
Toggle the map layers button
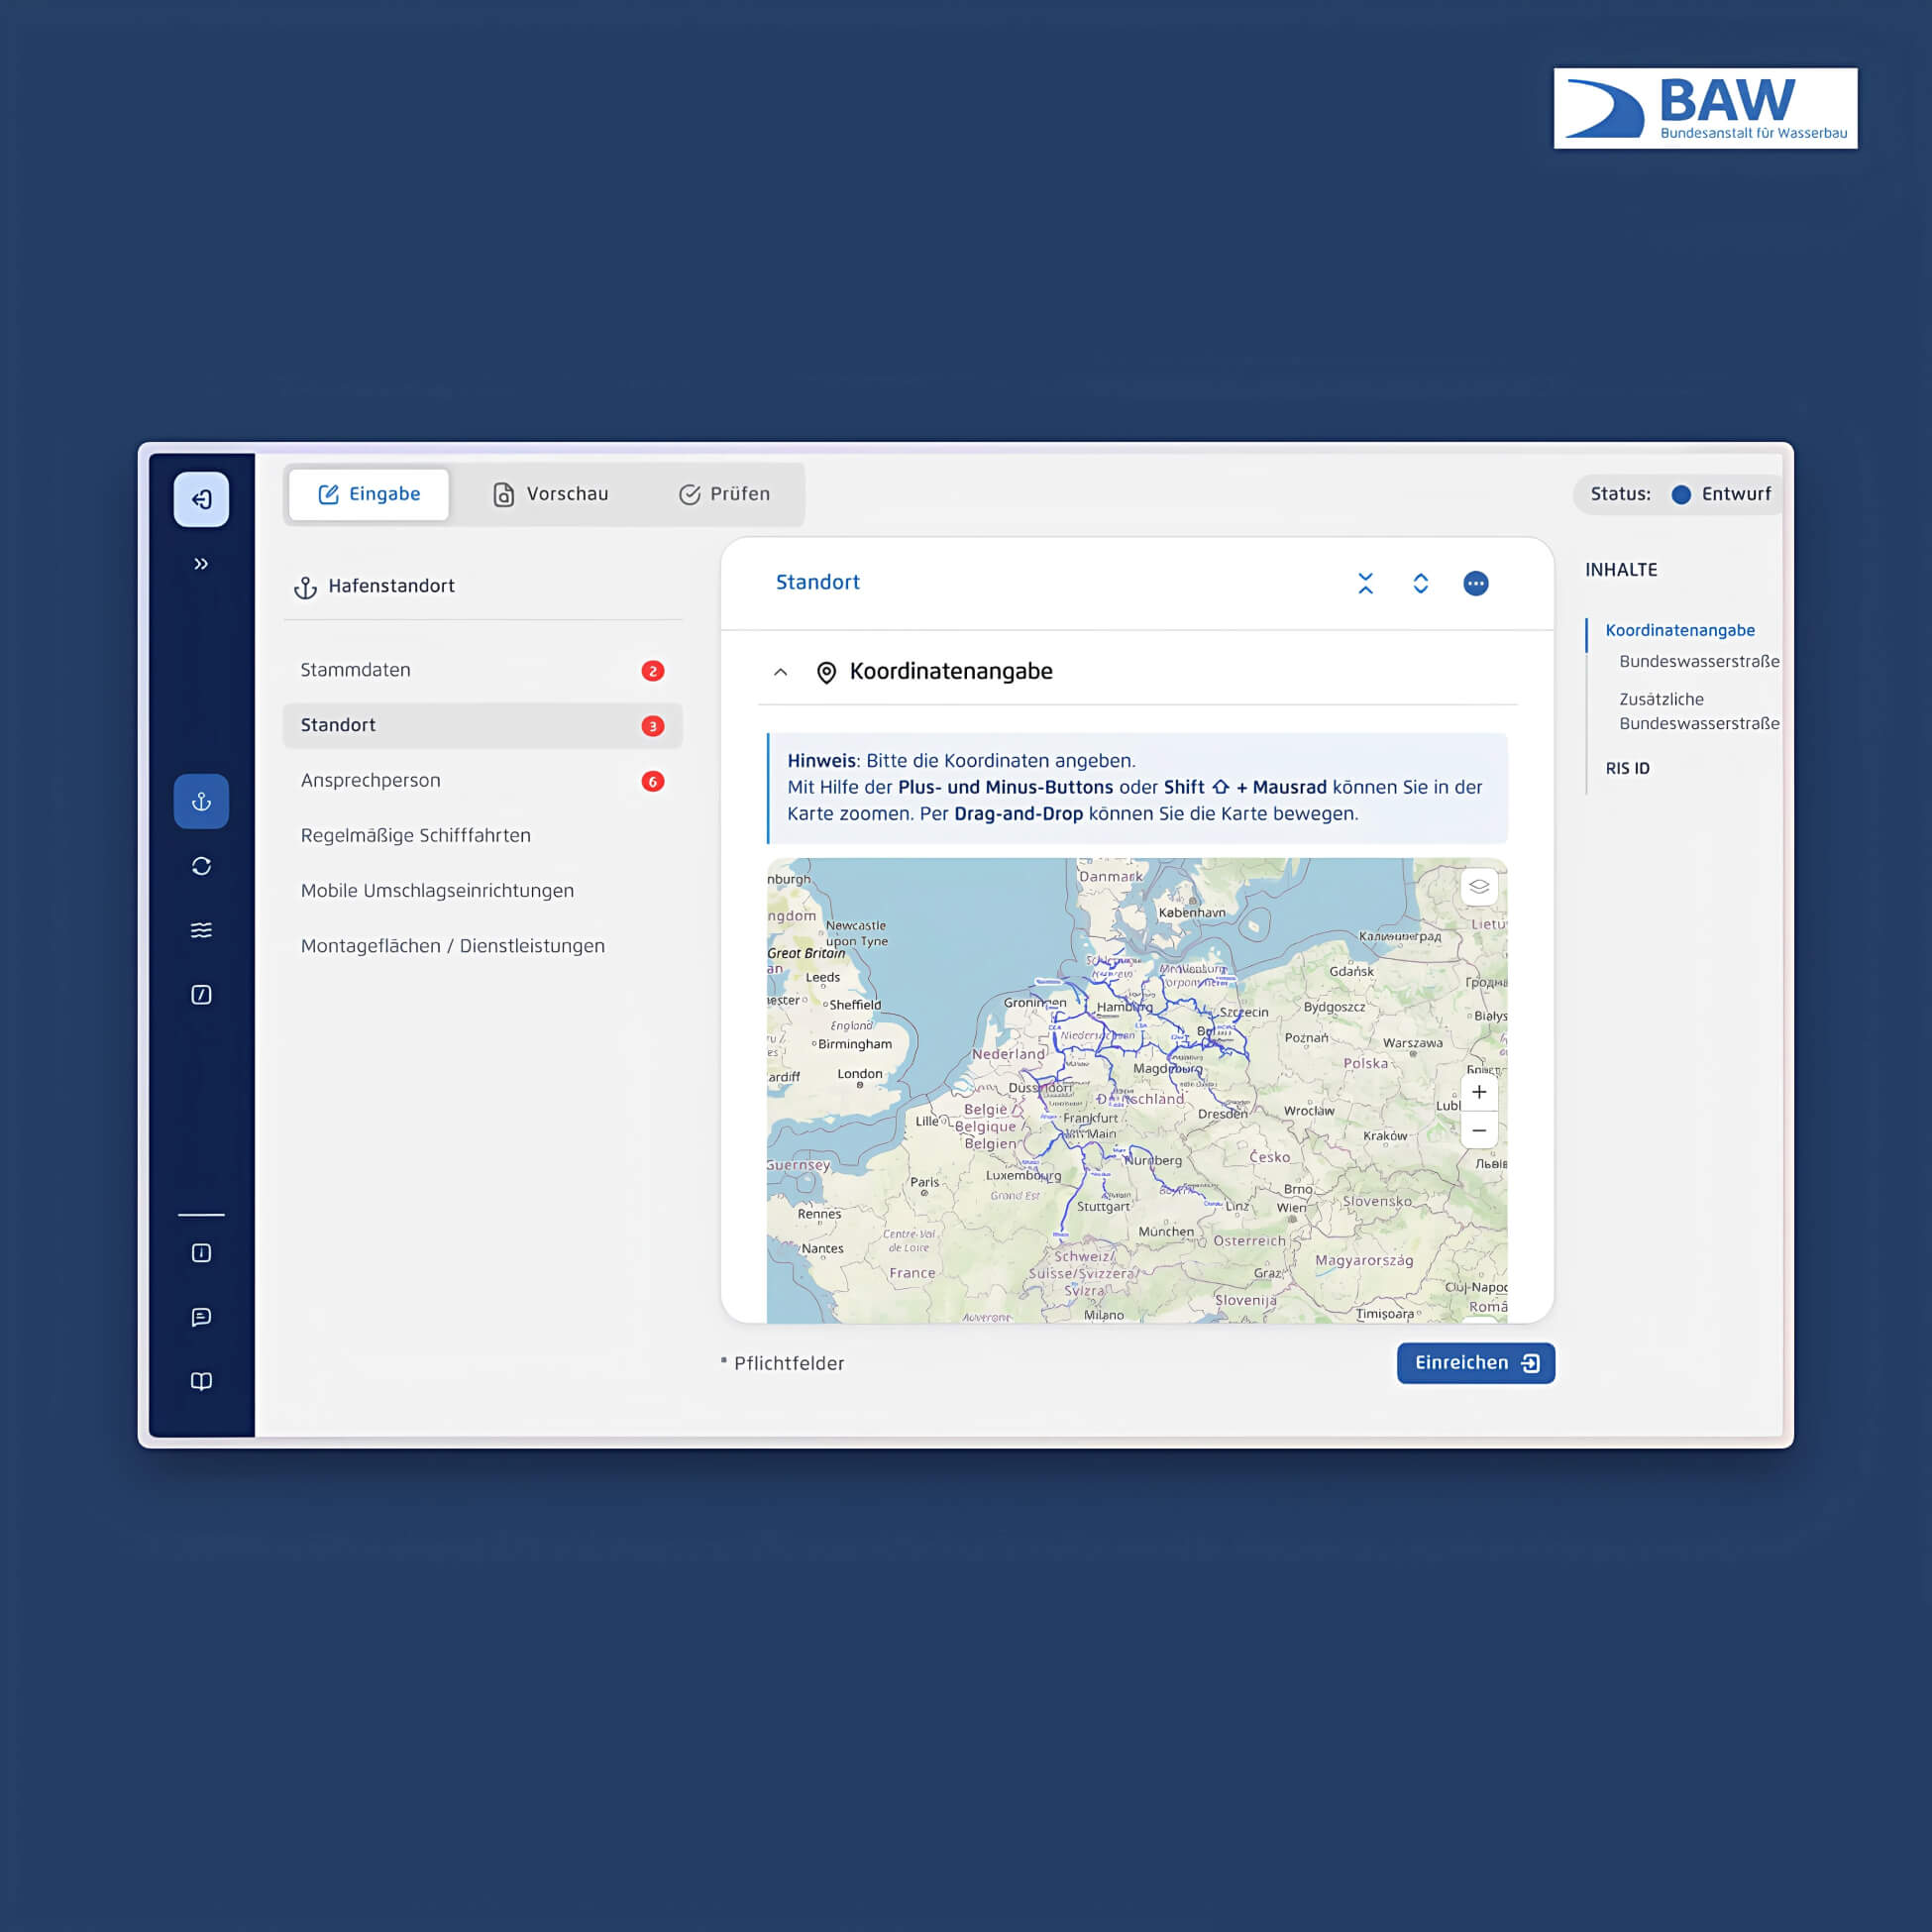pyautogui.click(x=1478, y=886)
